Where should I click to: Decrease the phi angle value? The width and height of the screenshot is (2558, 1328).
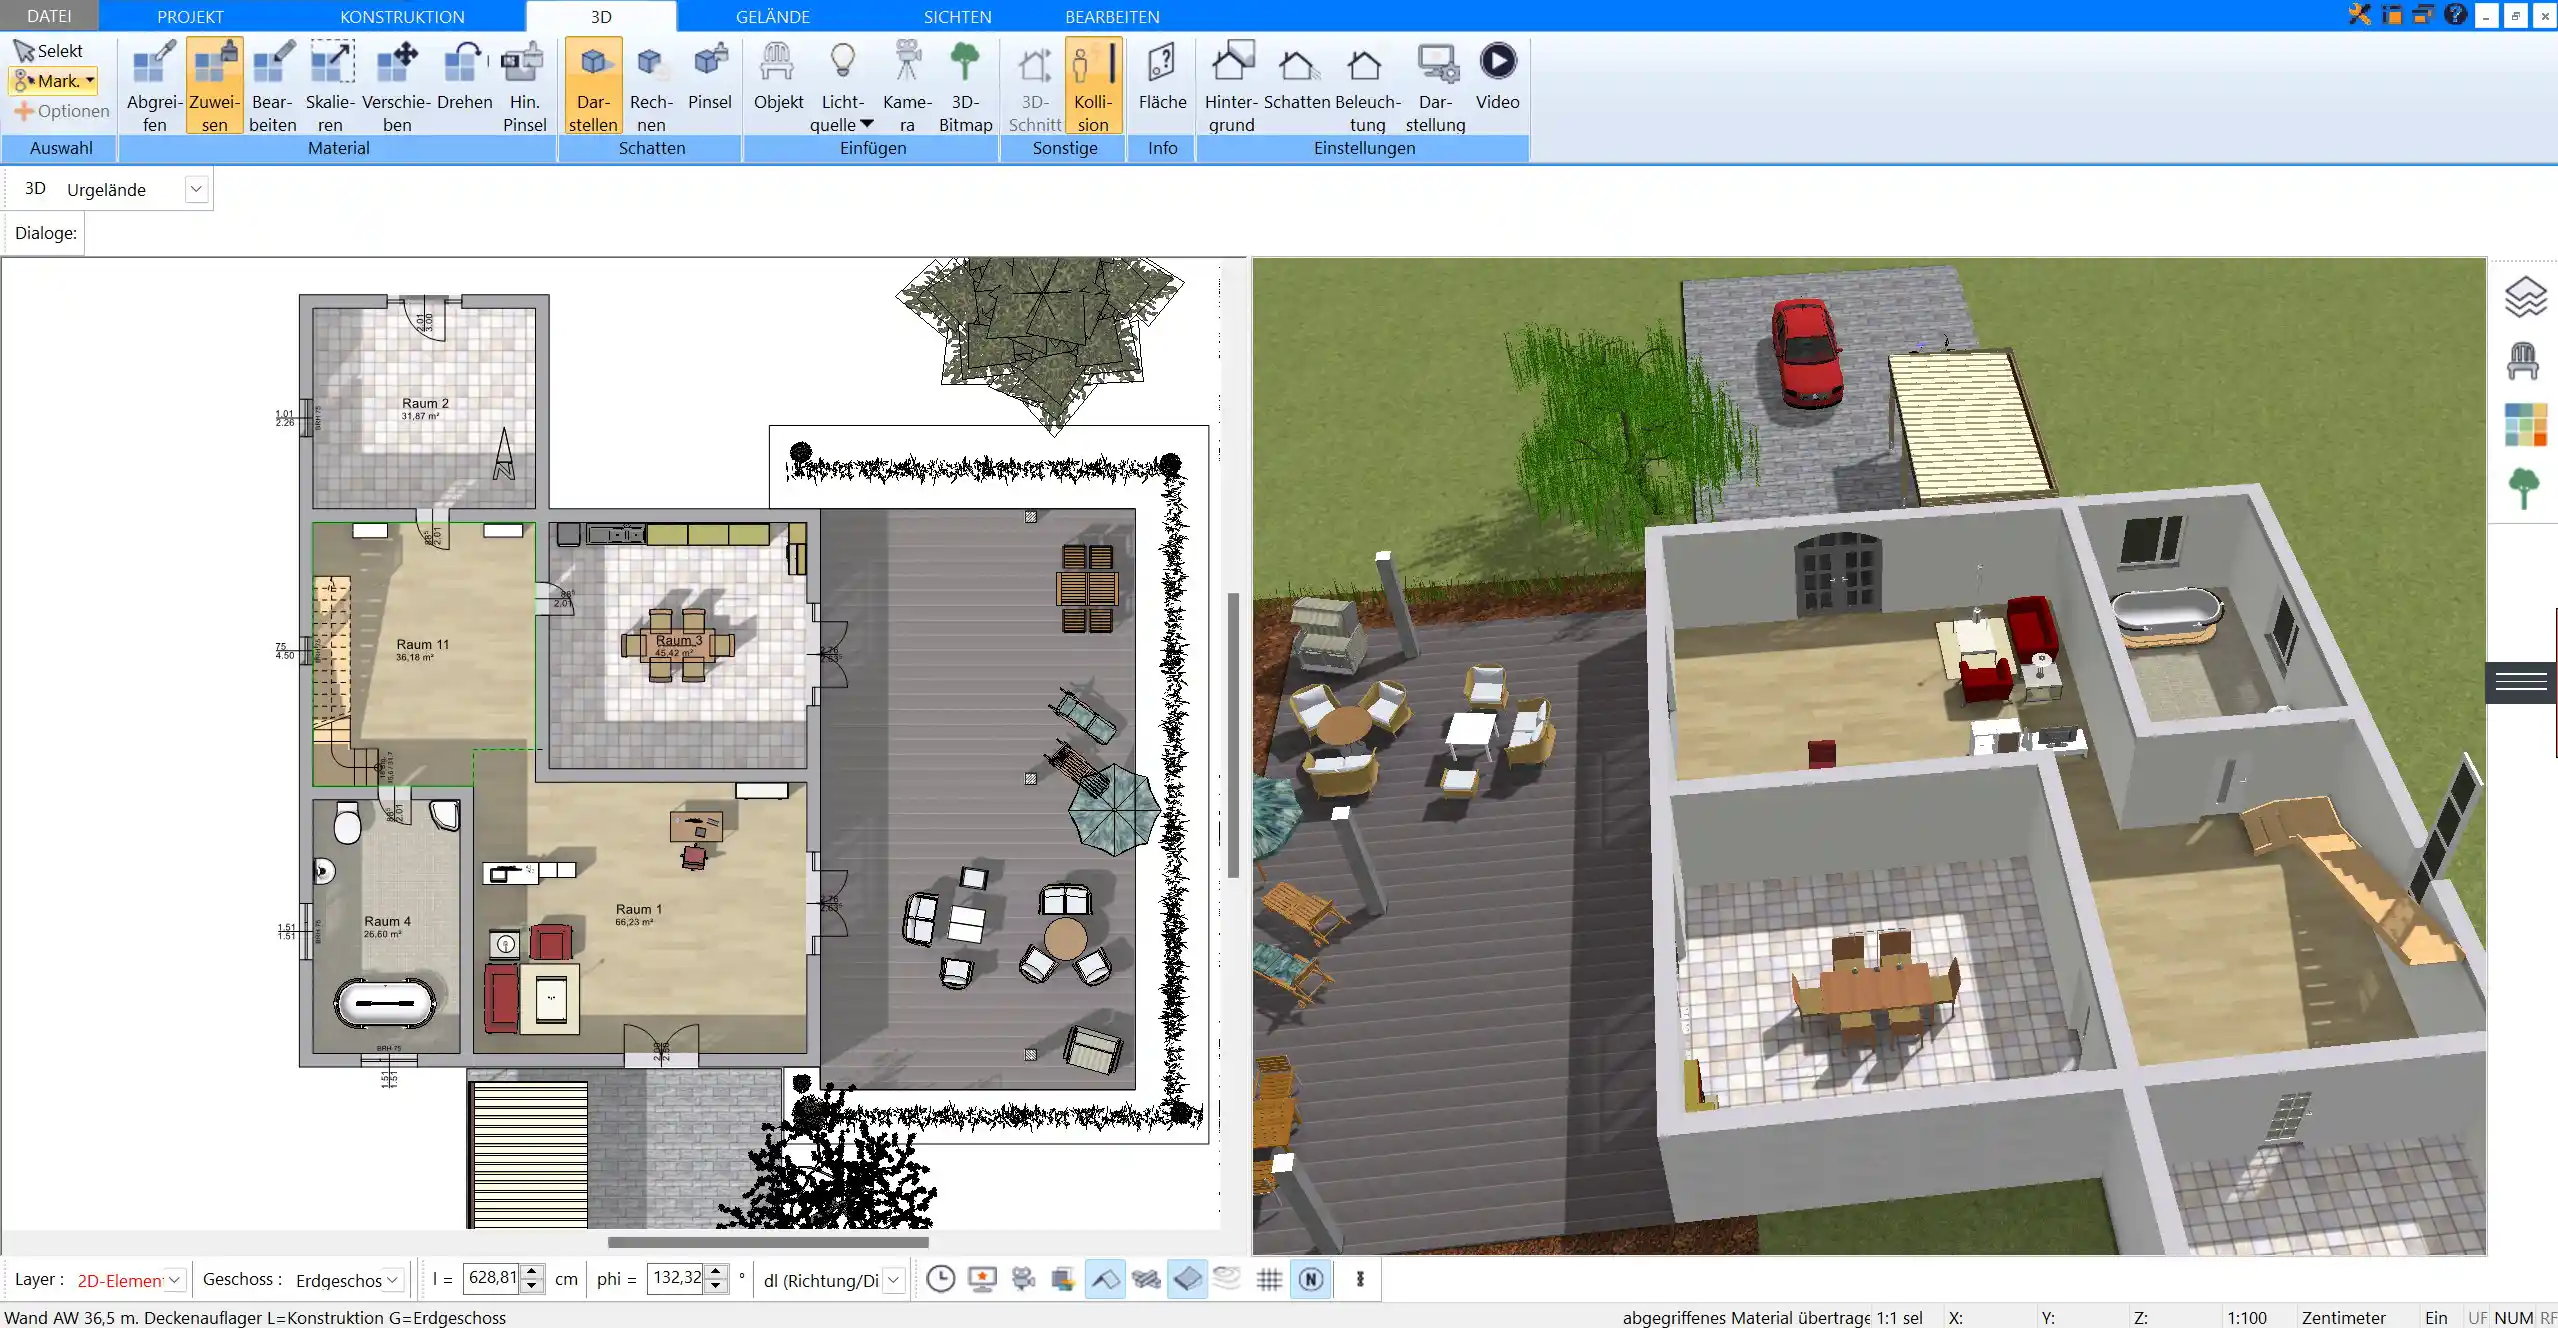[x=716, y=1286]
